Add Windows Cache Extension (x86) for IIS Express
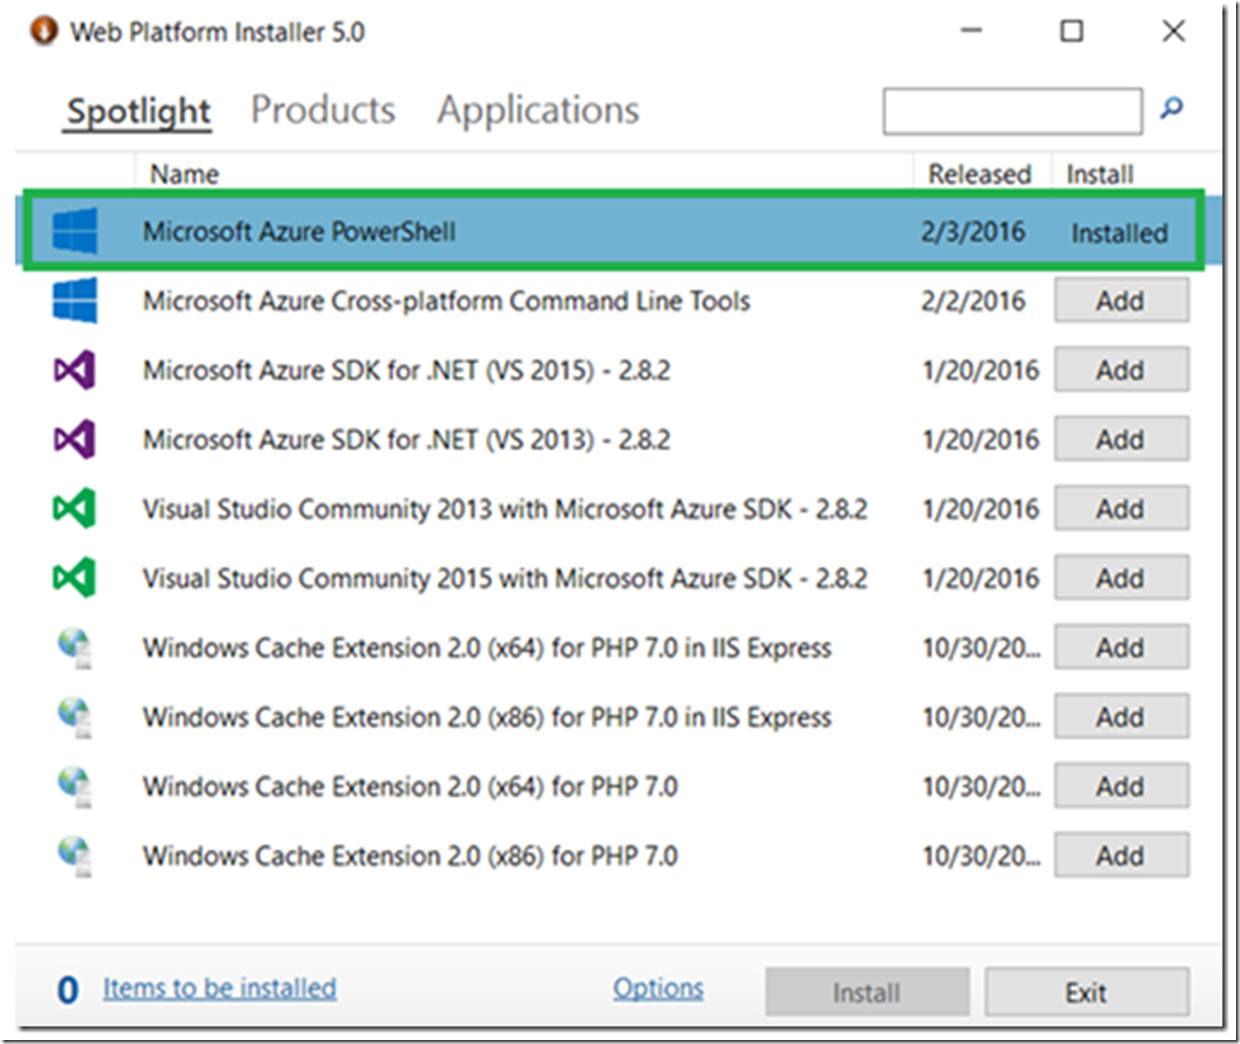The width and height of the screenshot is (1240, 1044). (x=1122, y=717)
